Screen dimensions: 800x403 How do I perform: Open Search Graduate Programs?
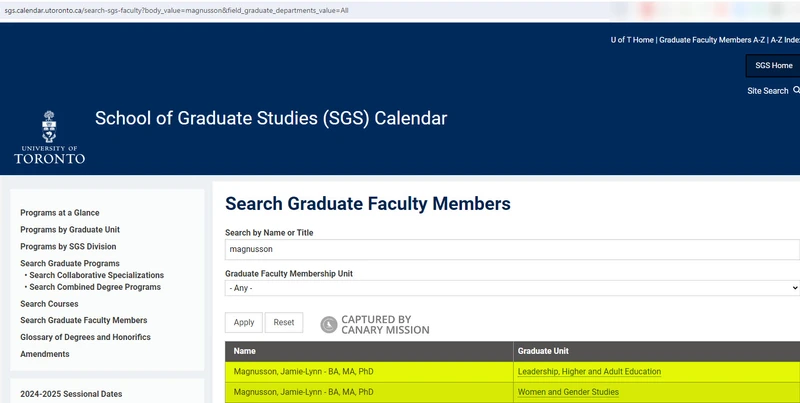pyautogui.click(x=70, y=263)
